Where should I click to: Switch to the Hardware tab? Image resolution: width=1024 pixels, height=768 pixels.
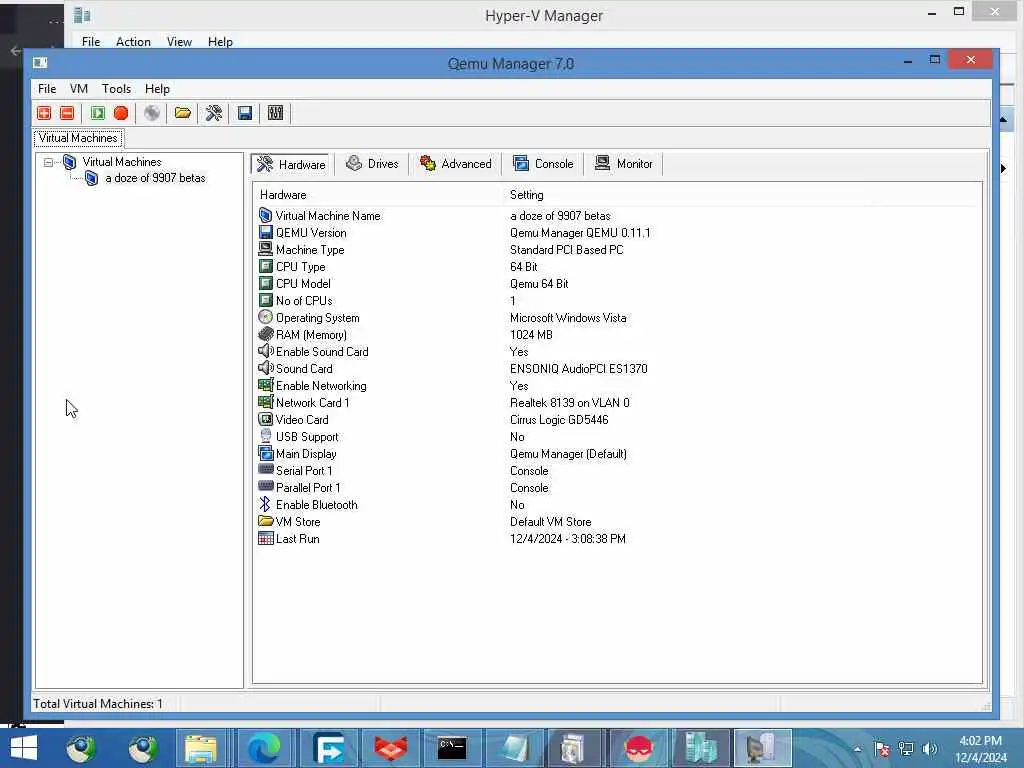(x=291, y=164)
